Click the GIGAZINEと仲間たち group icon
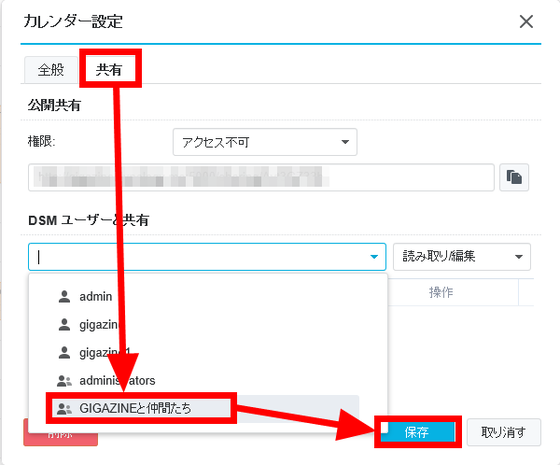The width and height of the screenshot is (560, 465). 64,409
